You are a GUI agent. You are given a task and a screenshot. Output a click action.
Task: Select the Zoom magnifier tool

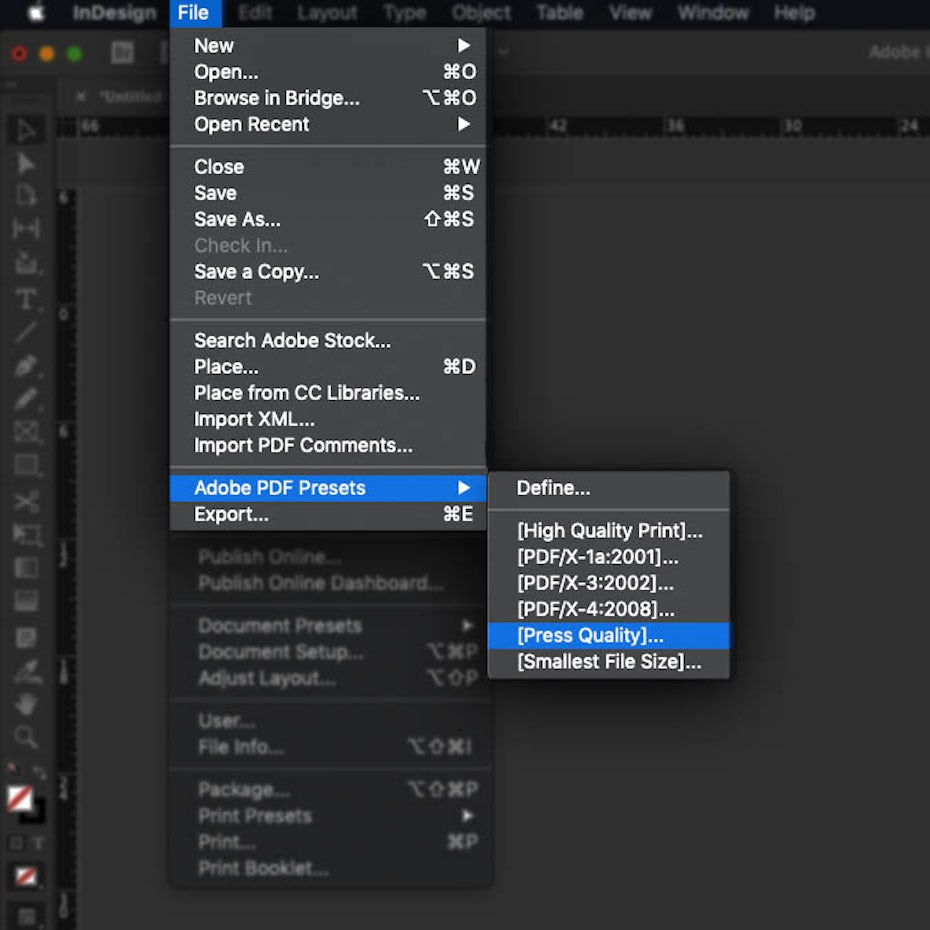click(x=26, y=738)
